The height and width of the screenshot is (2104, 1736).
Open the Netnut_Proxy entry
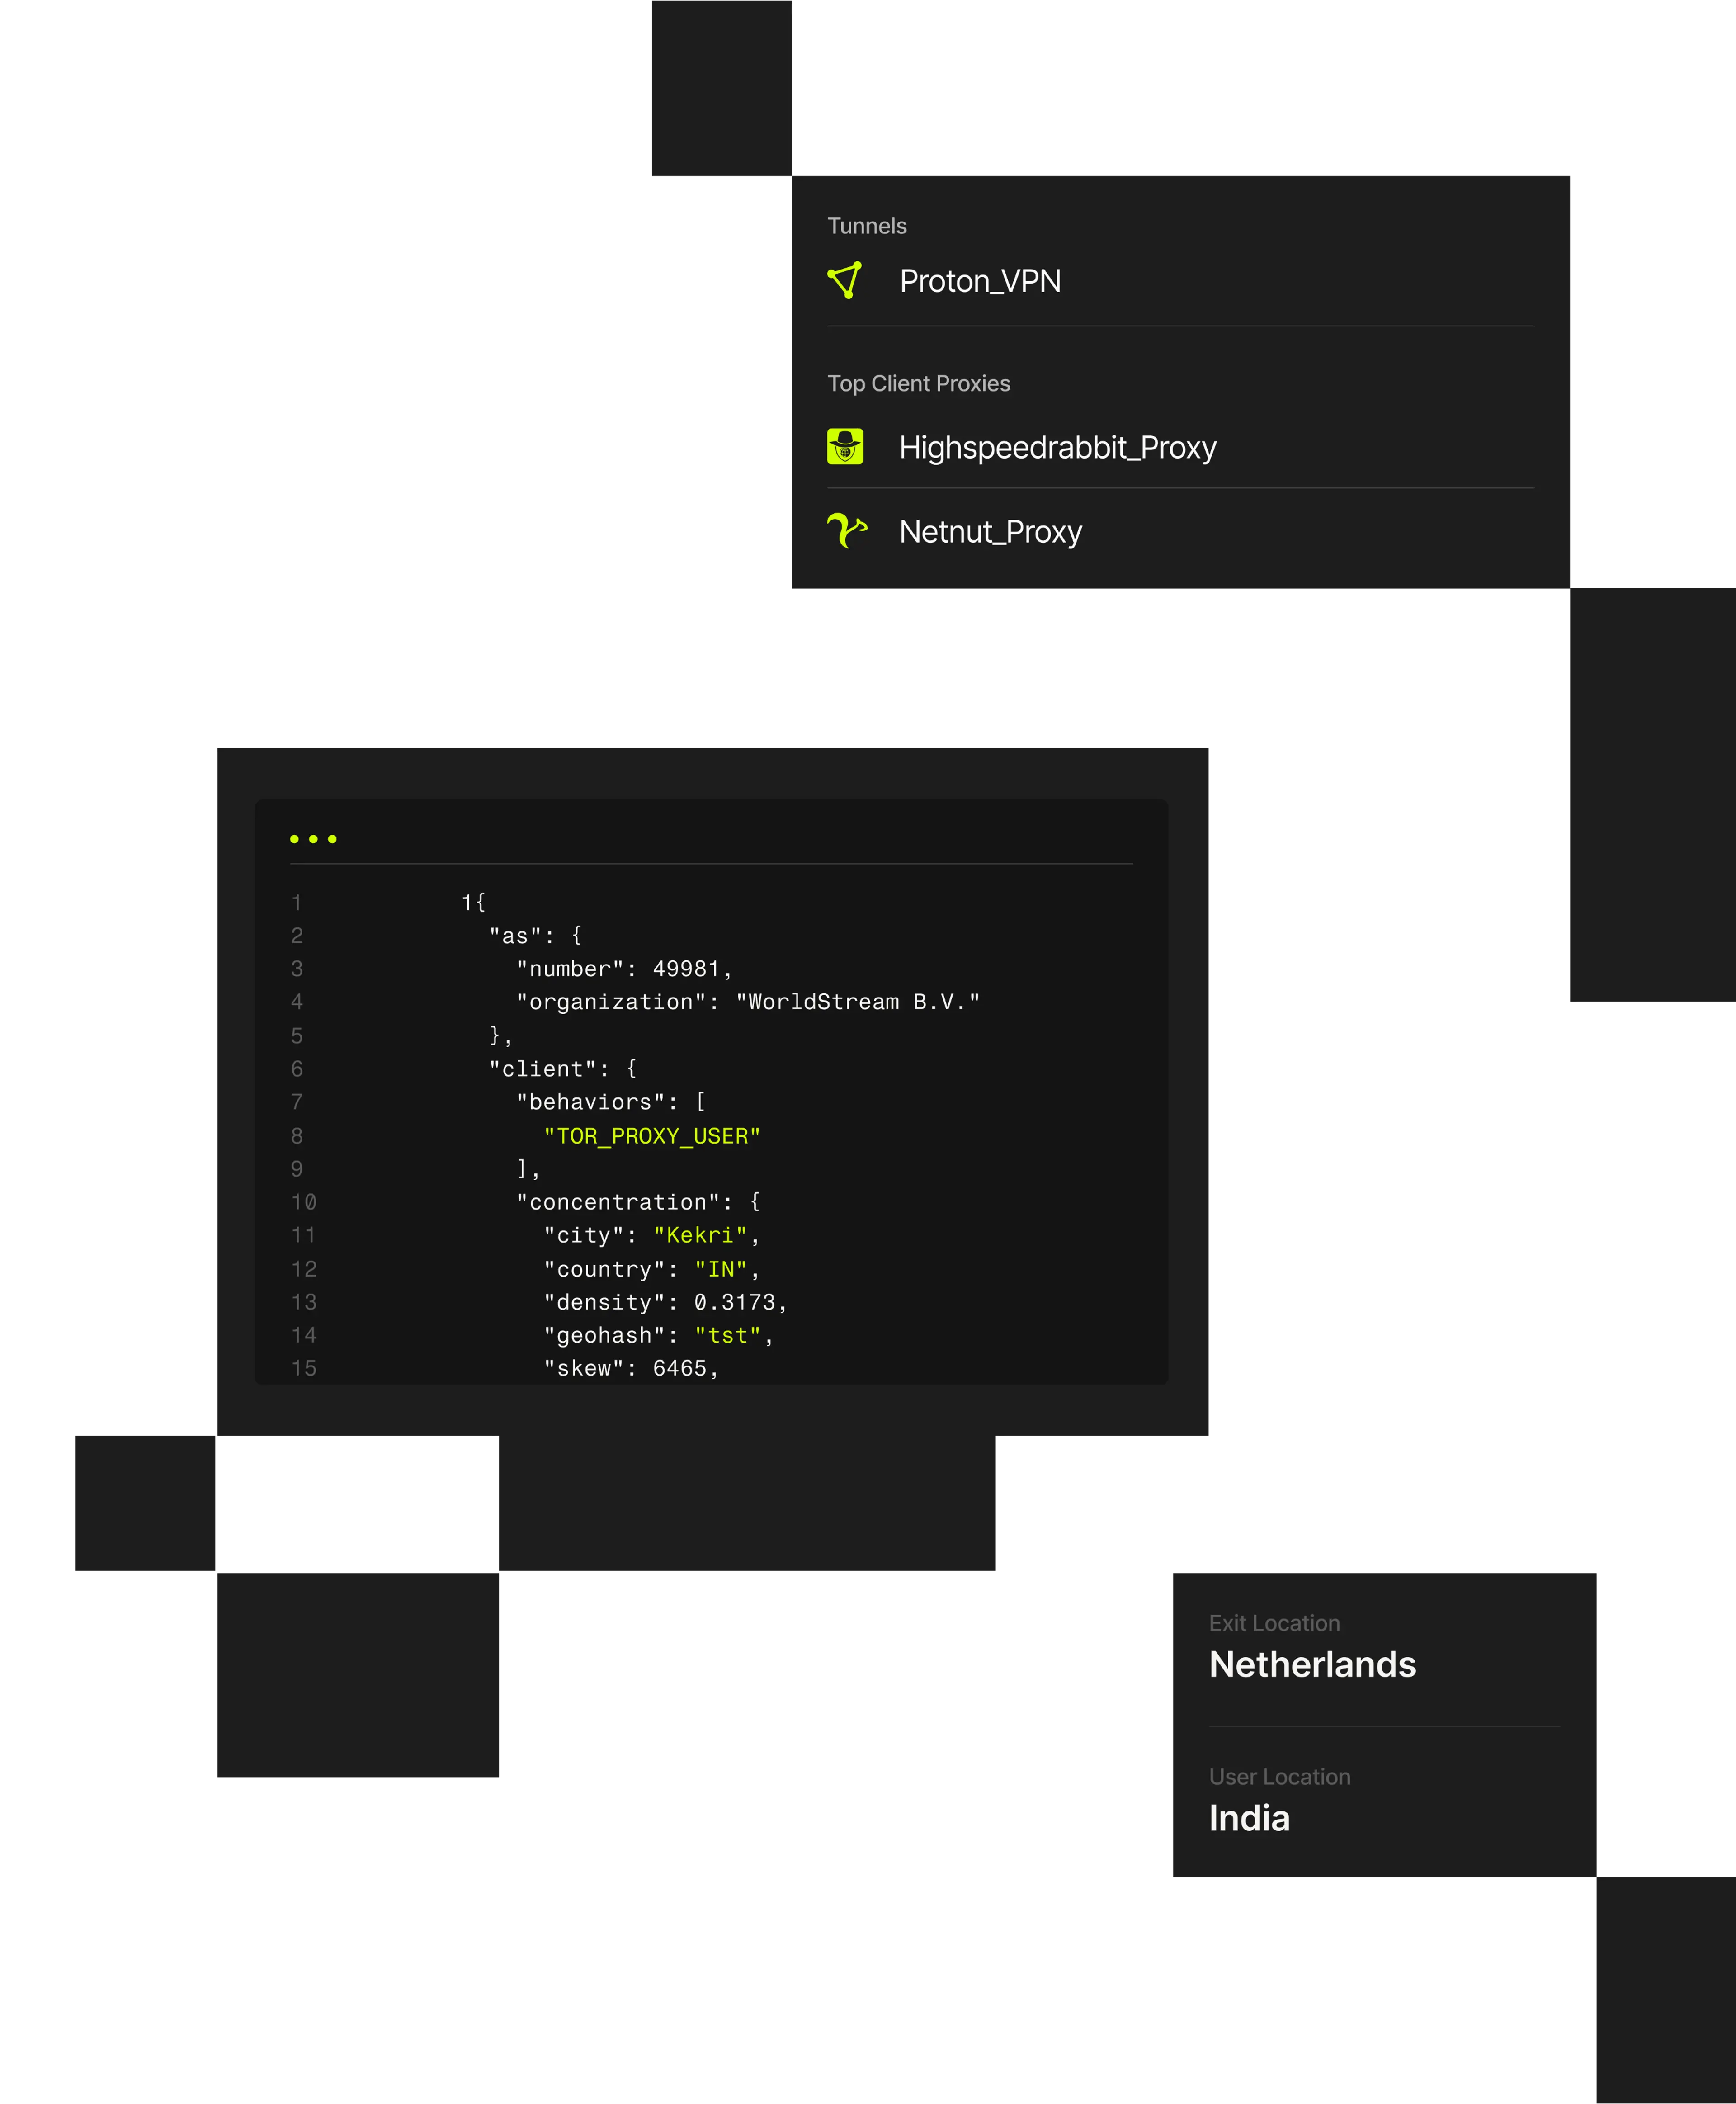990,531
